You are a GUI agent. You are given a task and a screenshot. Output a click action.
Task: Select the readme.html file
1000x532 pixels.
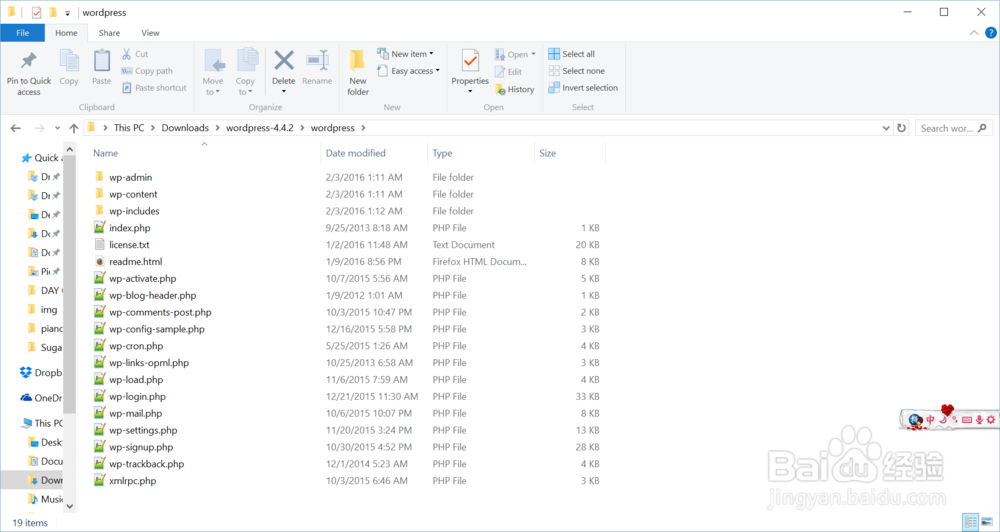135,262
